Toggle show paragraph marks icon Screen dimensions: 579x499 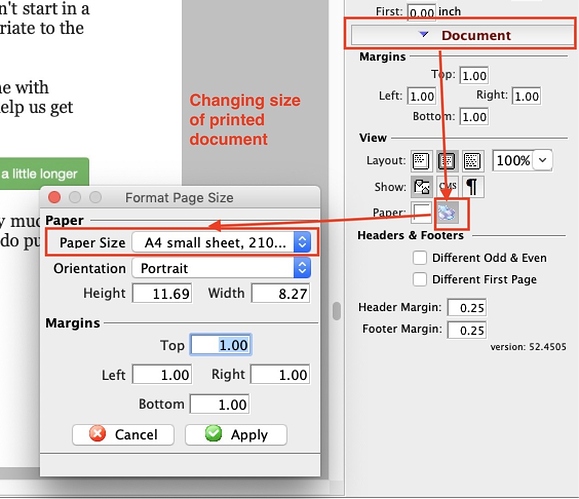coord(472,187)
